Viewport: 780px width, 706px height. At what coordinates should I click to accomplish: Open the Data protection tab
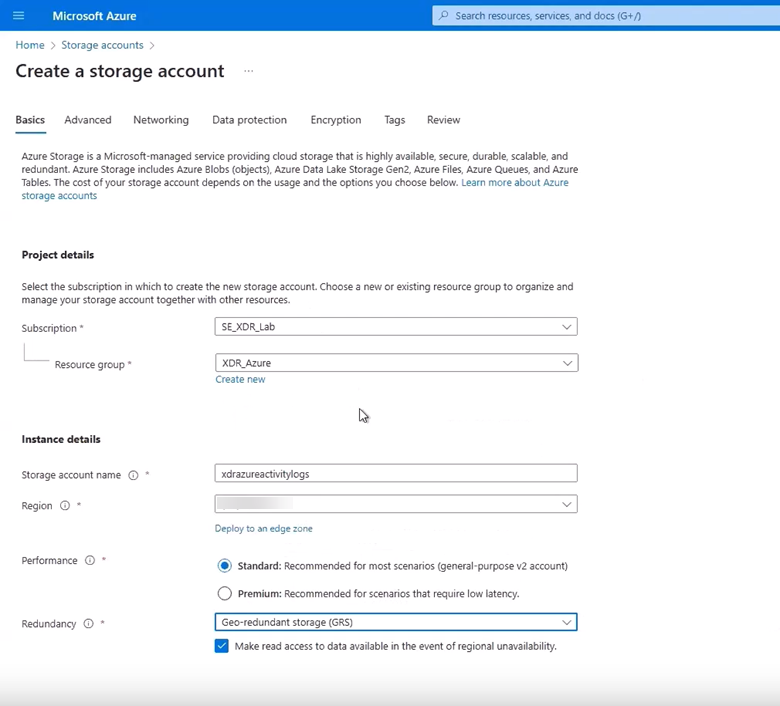click(249, 120)
